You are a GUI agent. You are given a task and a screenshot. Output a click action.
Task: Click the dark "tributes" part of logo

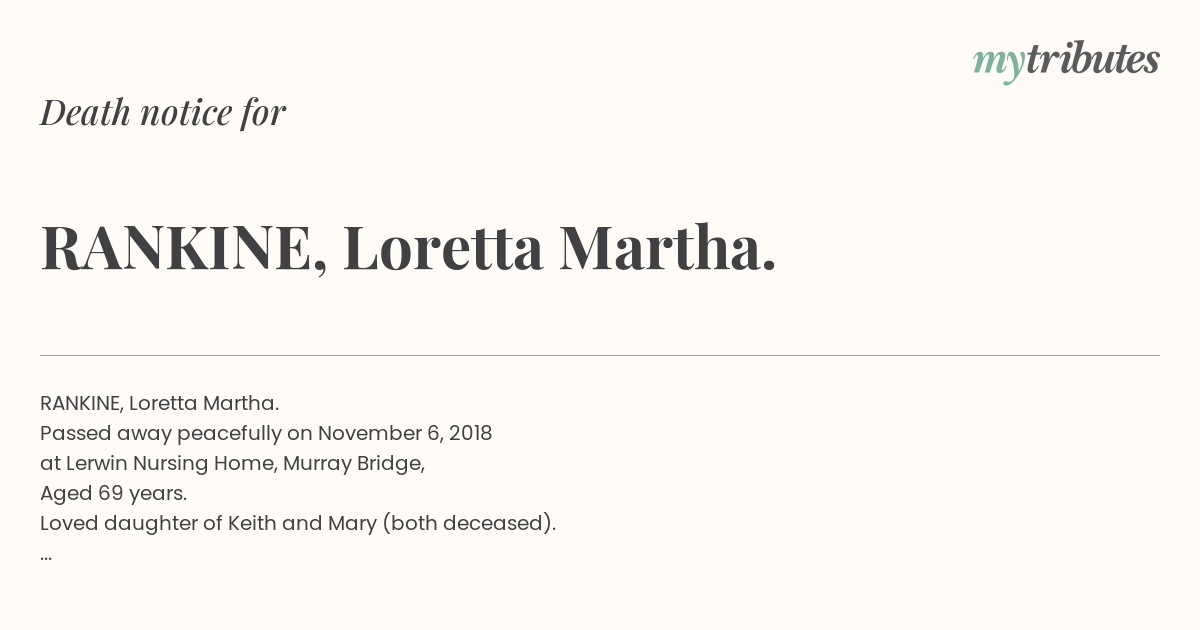point(1093,59)
